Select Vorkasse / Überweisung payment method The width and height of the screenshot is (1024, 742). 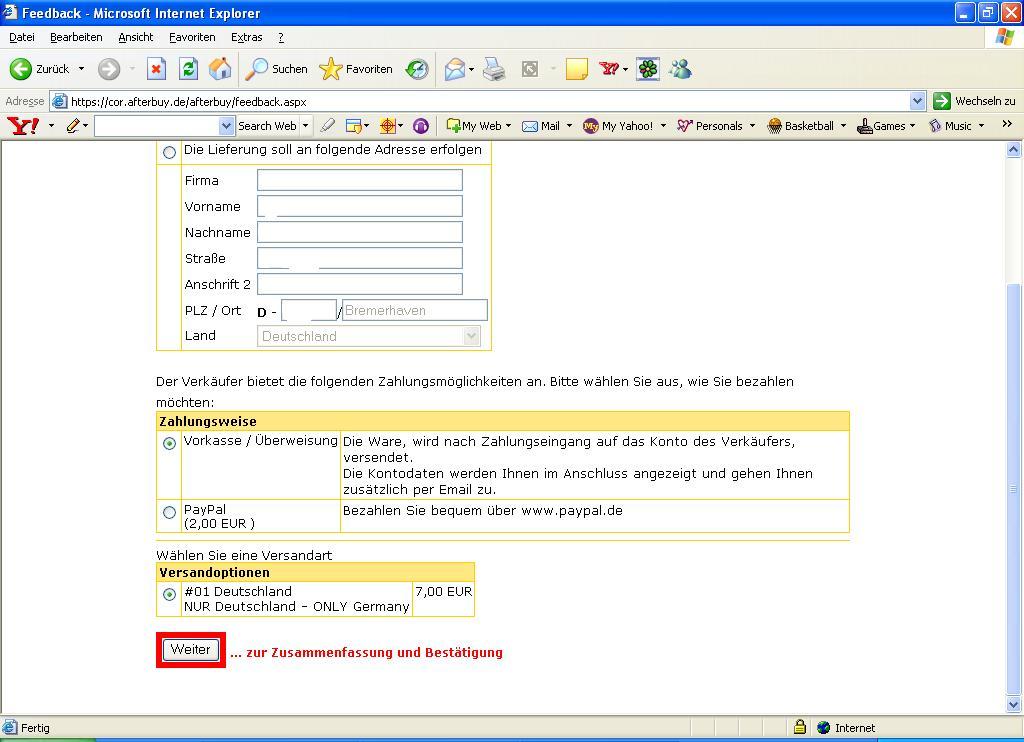pos(169,443)
